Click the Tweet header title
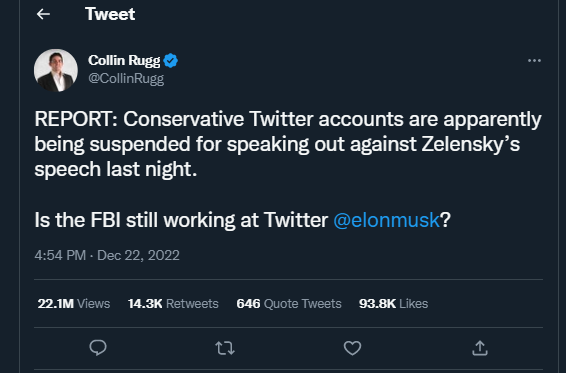The image size is (566, 373). [110, 14]
